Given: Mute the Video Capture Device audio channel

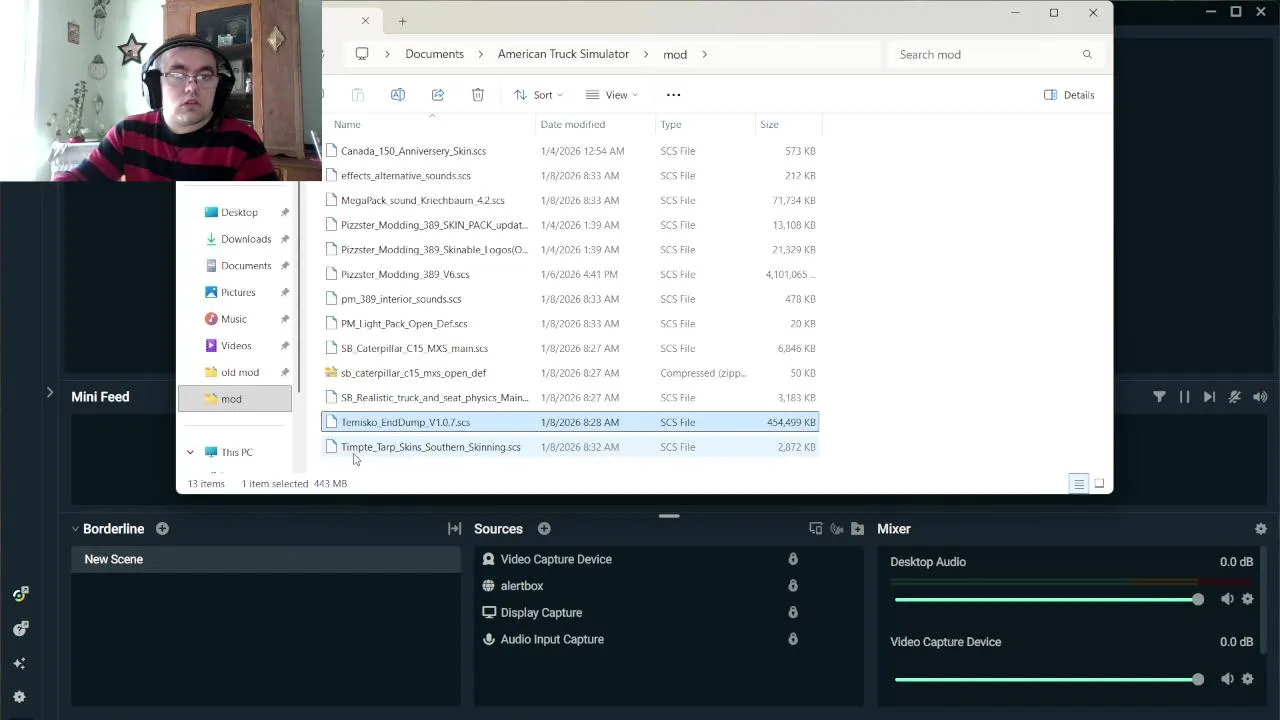Looking at the screenshot, I should pyautogui.click(x=1227, y=679).
